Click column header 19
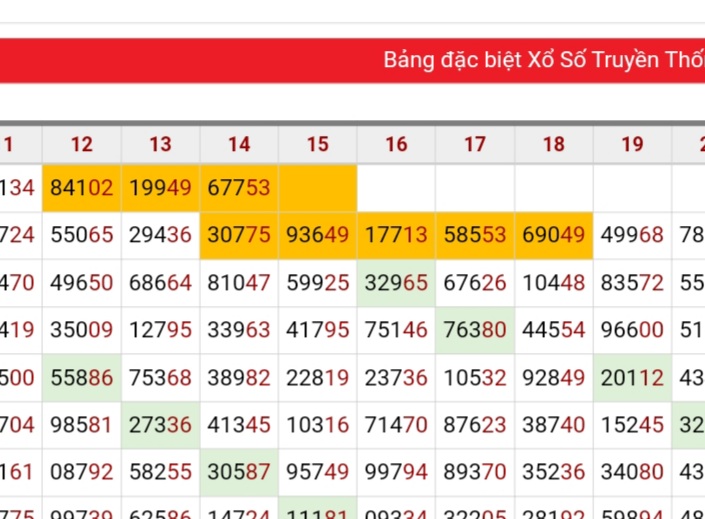Image resolution: width=705 pixels, height=519 pixels. [x=632, y=145]
